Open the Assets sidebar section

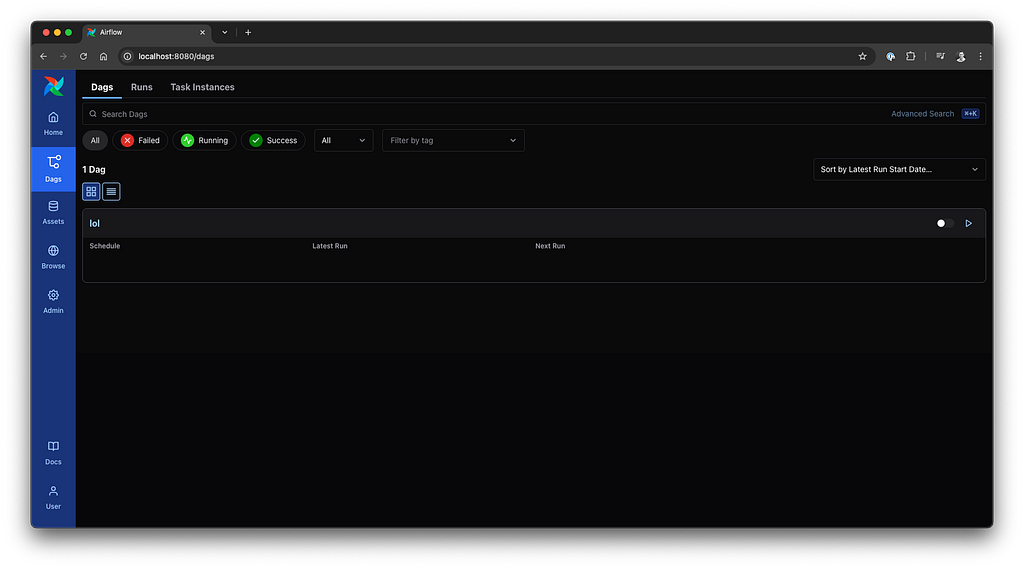pyautogui.click(x=54, y=213)
